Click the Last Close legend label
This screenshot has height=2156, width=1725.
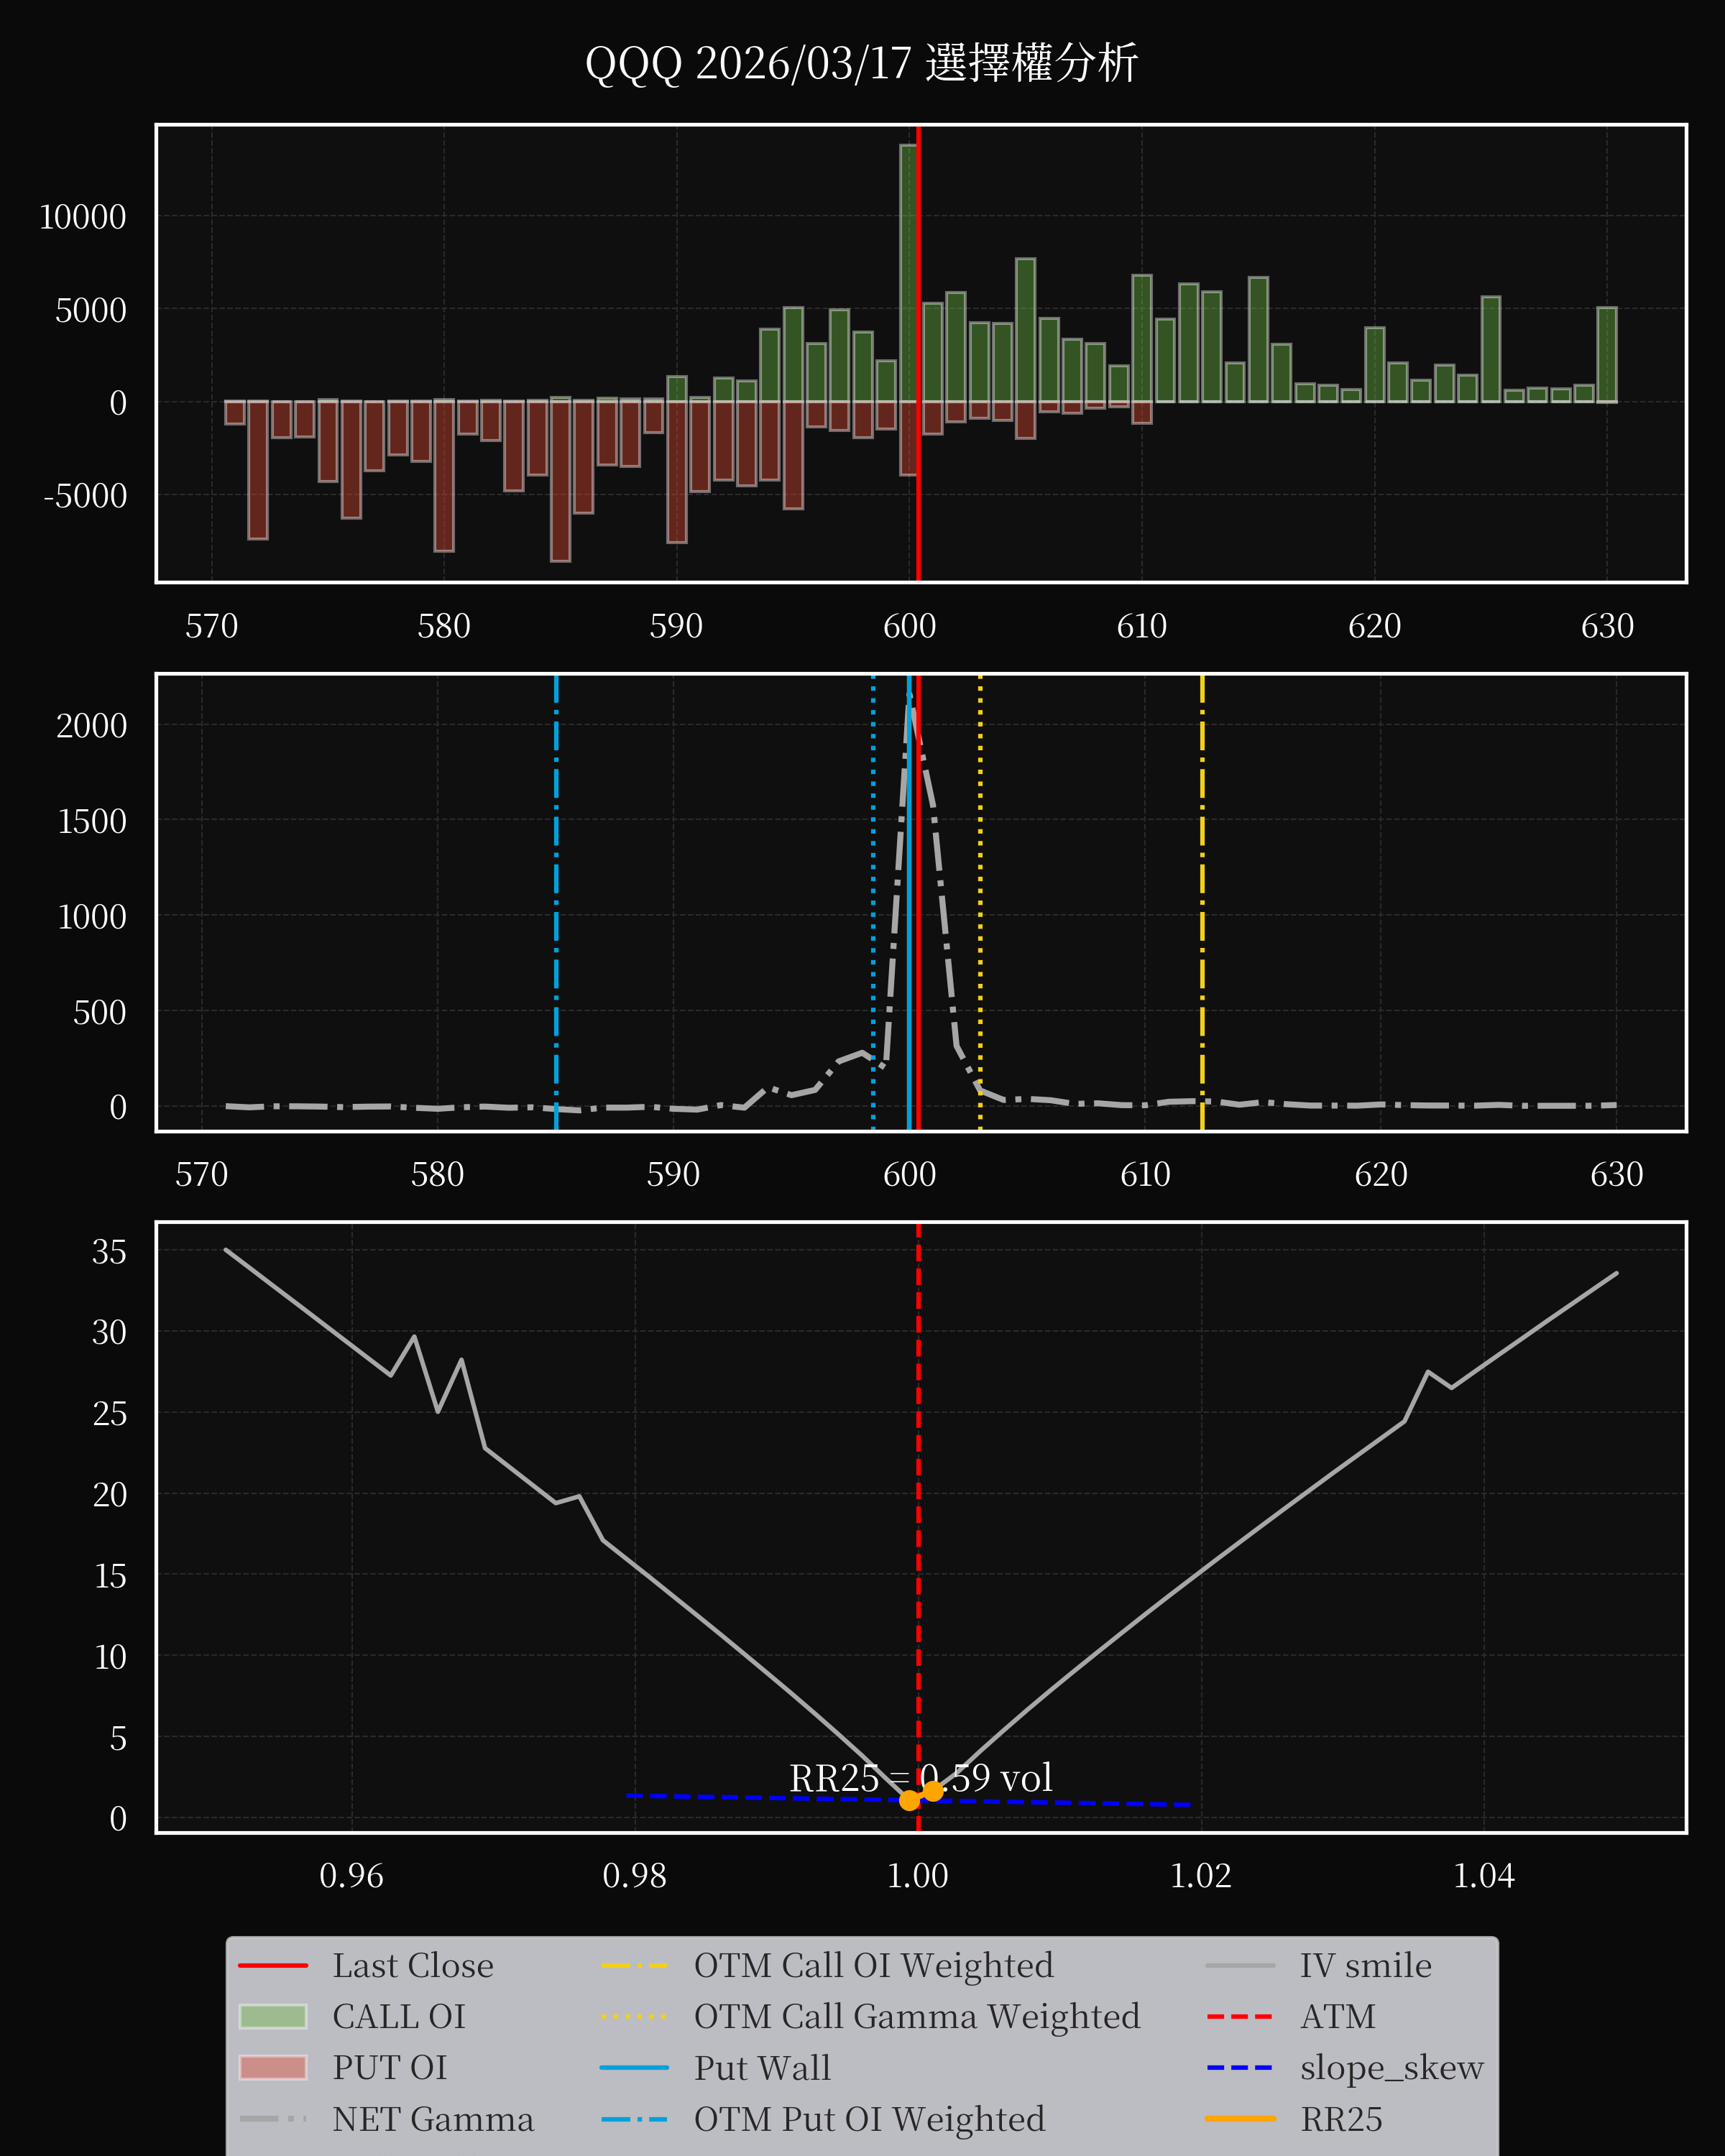coord(413,1965)
